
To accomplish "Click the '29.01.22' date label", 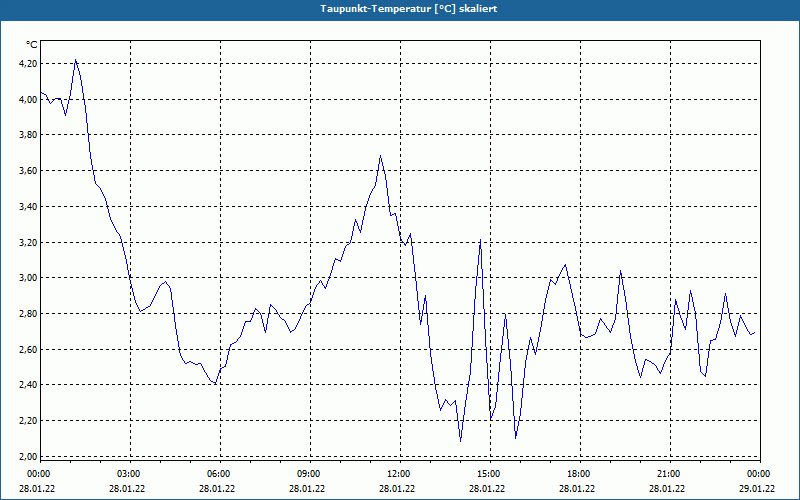I will point(757,488).
